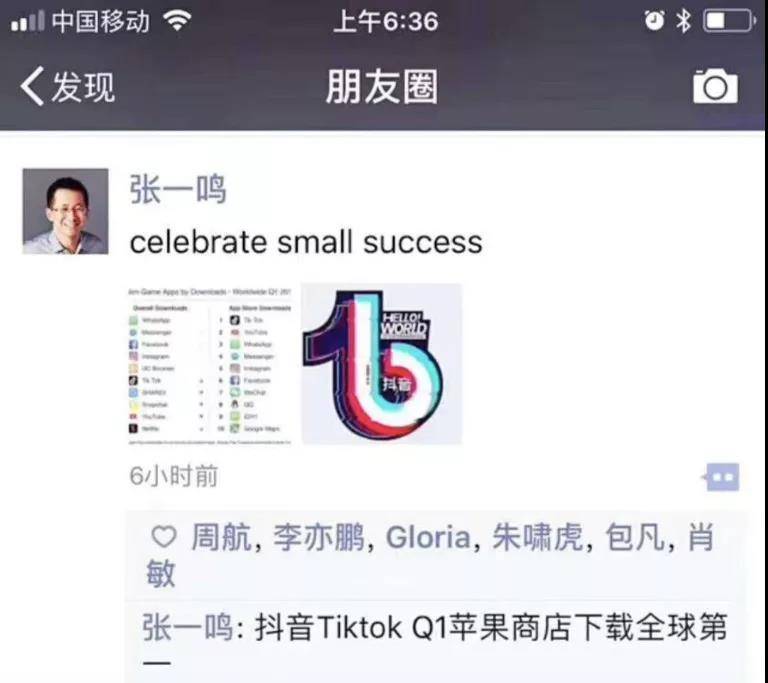Tap the battery indicator icon

point(729,21)
